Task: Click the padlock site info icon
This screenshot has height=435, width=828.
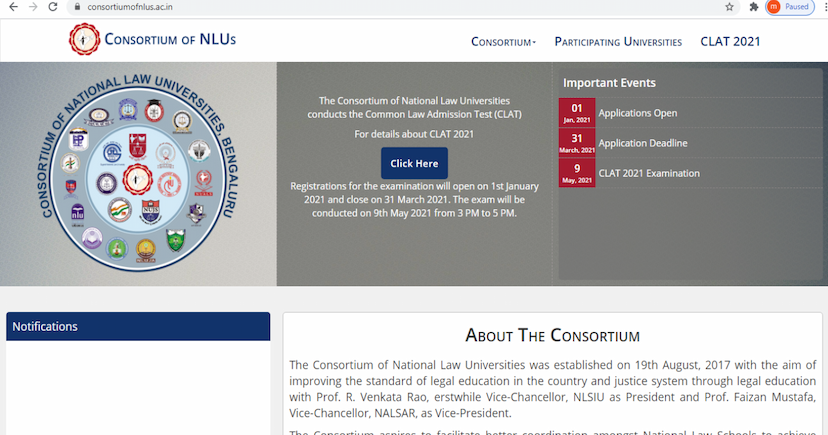Action: tap(76, 7)
